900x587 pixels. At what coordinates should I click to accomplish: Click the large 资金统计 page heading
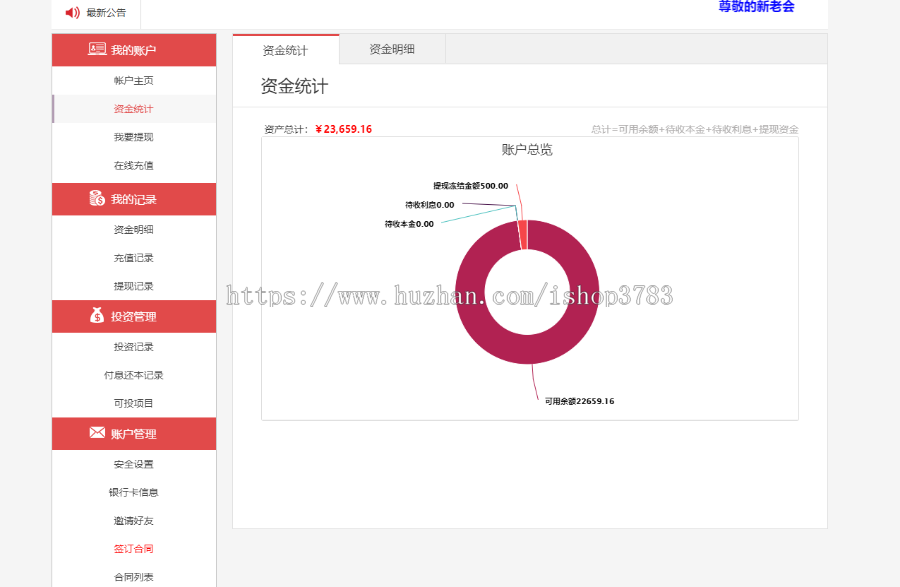coord(294,87)
